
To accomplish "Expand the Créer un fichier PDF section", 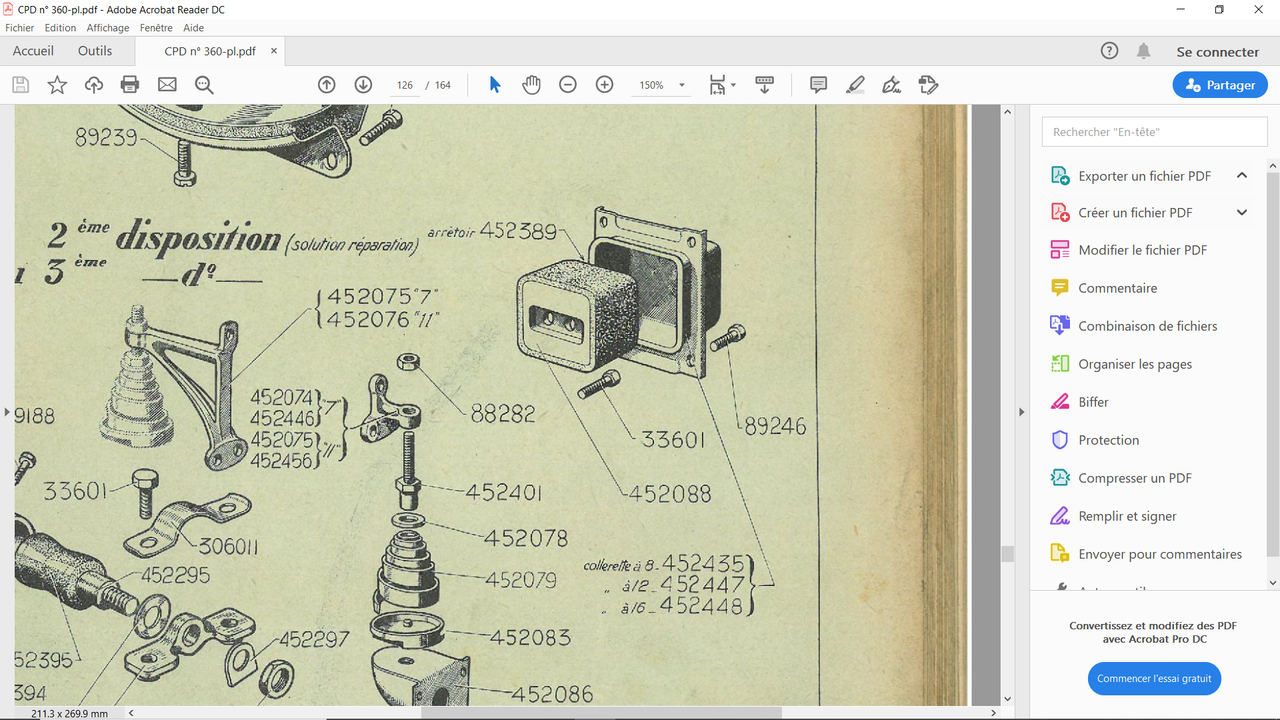I will [1242, 213].
